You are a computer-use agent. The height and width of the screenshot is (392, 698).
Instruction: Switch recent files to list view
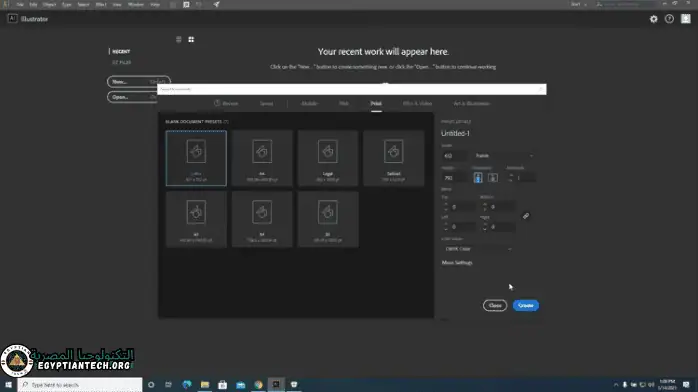[x=179, y=40]
